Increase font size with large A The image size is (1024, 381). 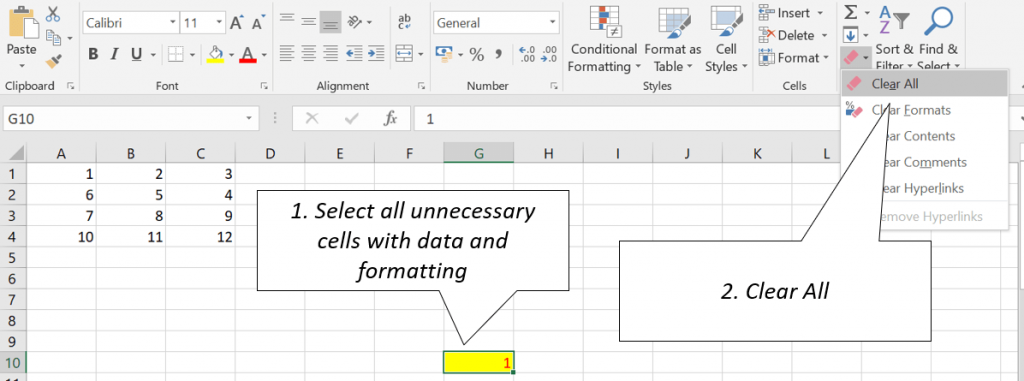236,23
